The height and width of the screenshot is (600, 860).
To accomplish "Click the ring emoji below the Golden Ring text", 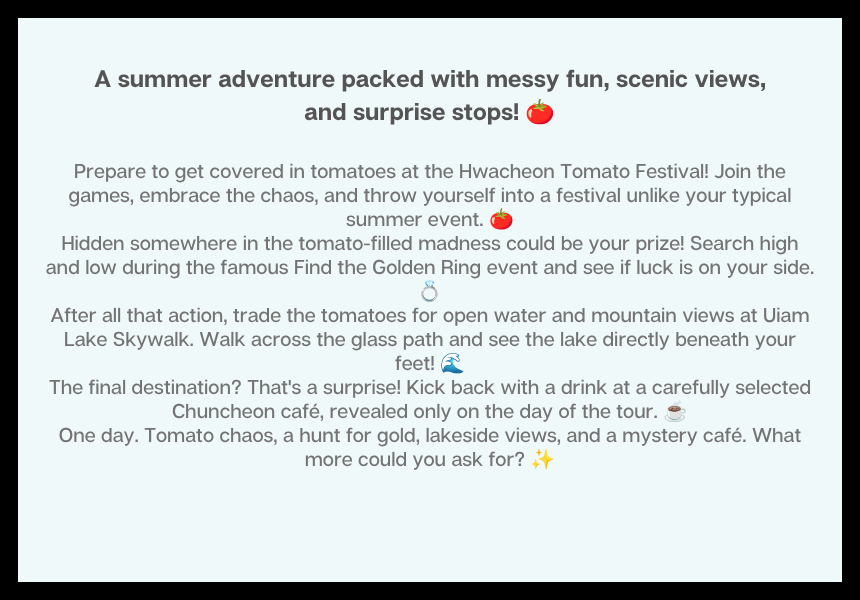I will pyautogui.click(x=429, y=291).
